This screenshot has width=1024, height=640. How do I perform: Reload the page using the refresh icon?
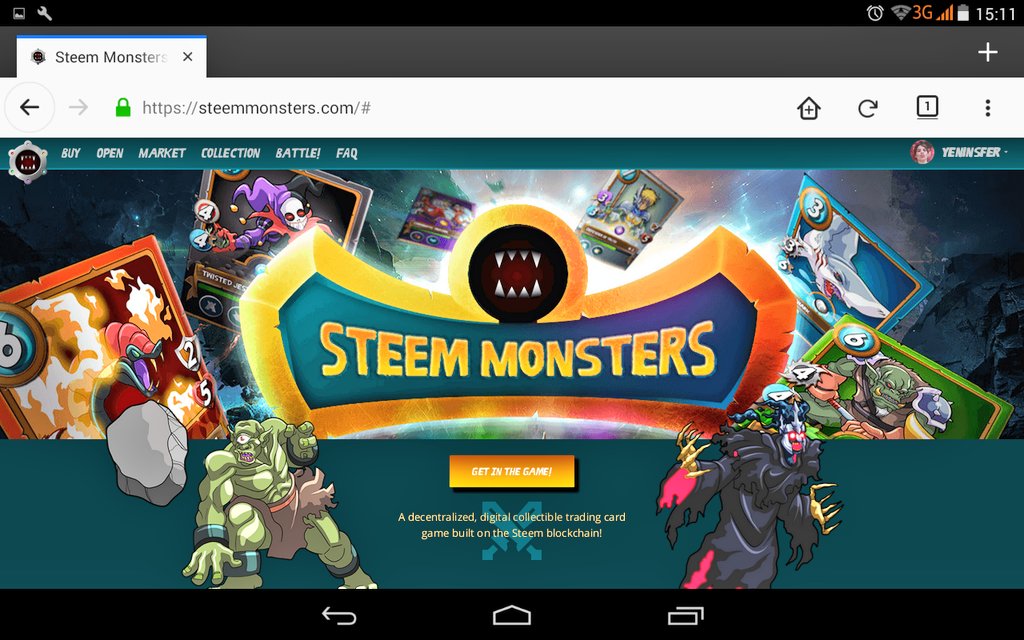tap(868, 107)
